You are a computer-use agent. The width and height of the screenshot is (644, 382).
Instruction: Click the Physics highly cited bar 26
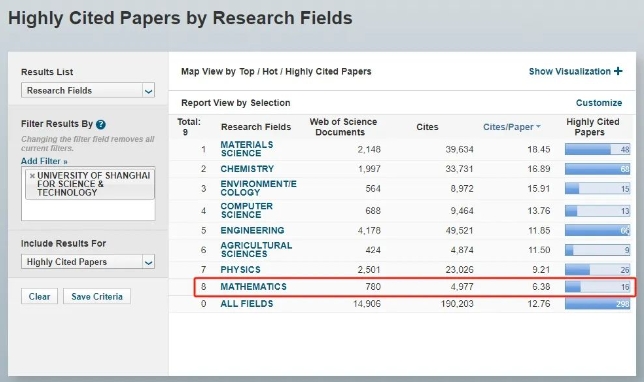[597, 270]
